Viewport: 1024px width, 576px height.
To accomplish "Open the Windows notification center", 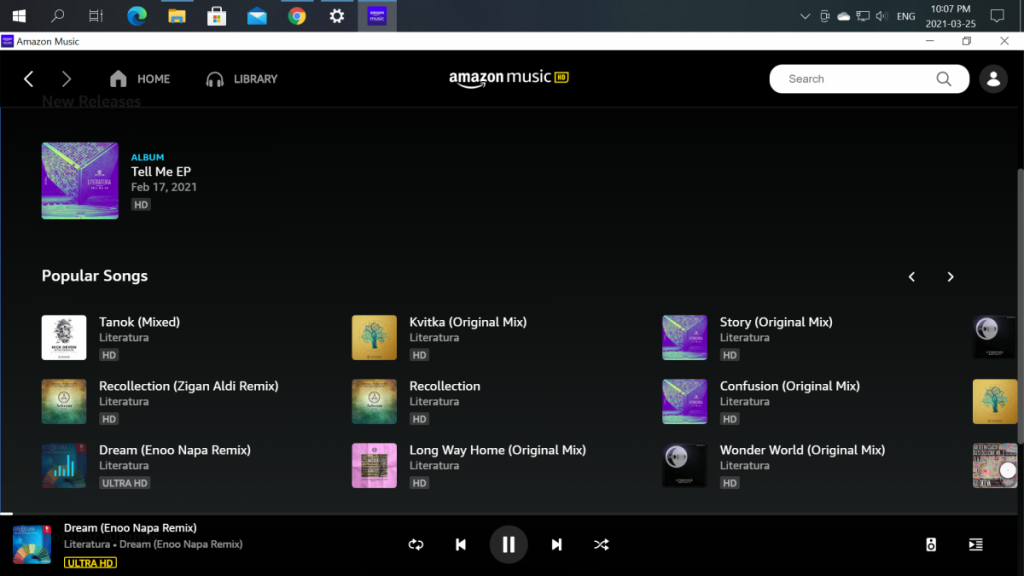I will click(997, 16).
